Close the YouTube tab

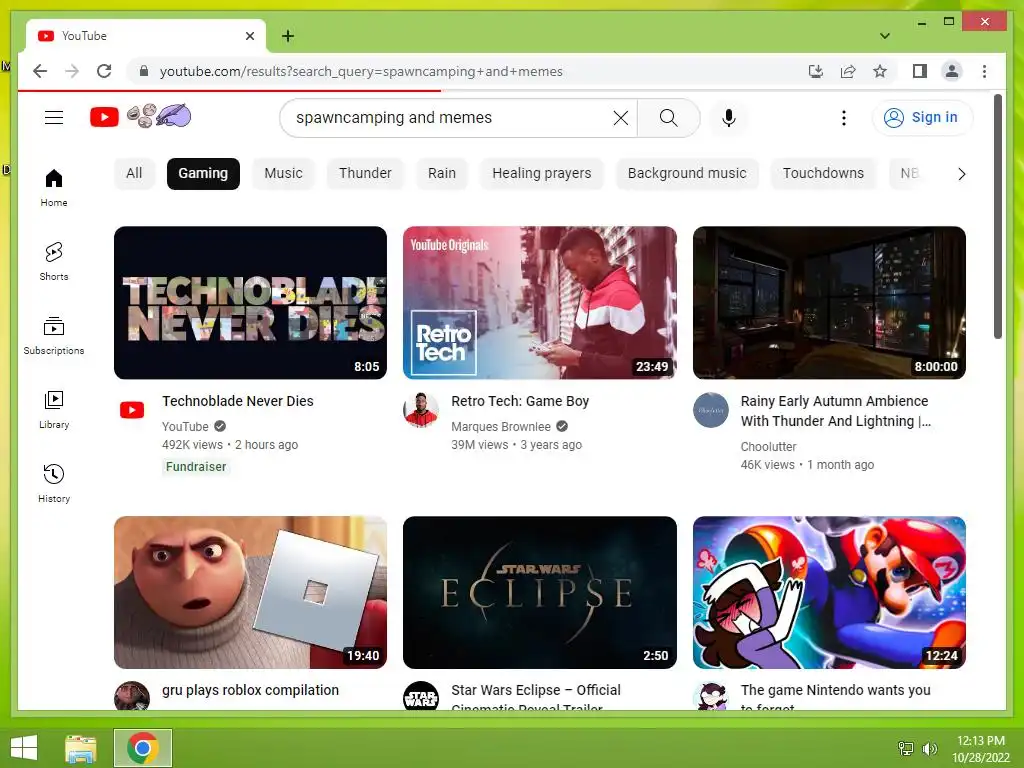point(249,36)
